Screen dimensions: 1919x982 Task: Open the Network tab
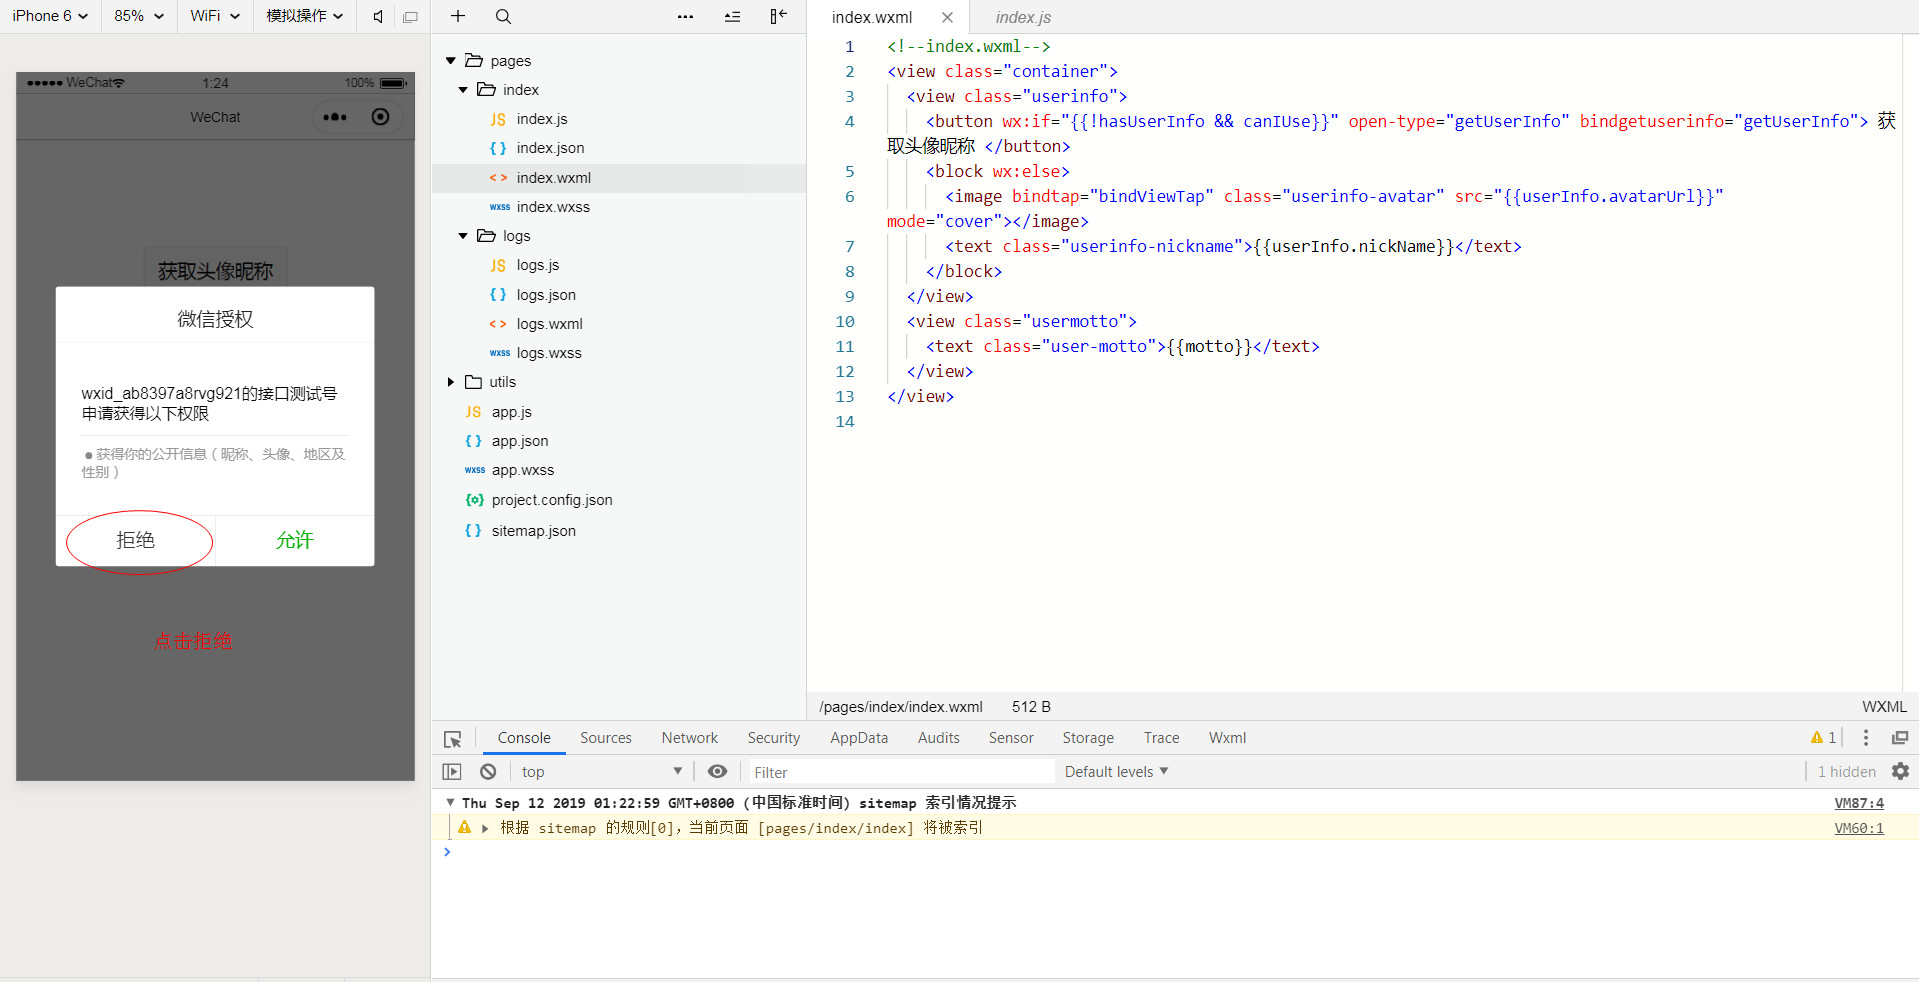[x=690, y=738]
